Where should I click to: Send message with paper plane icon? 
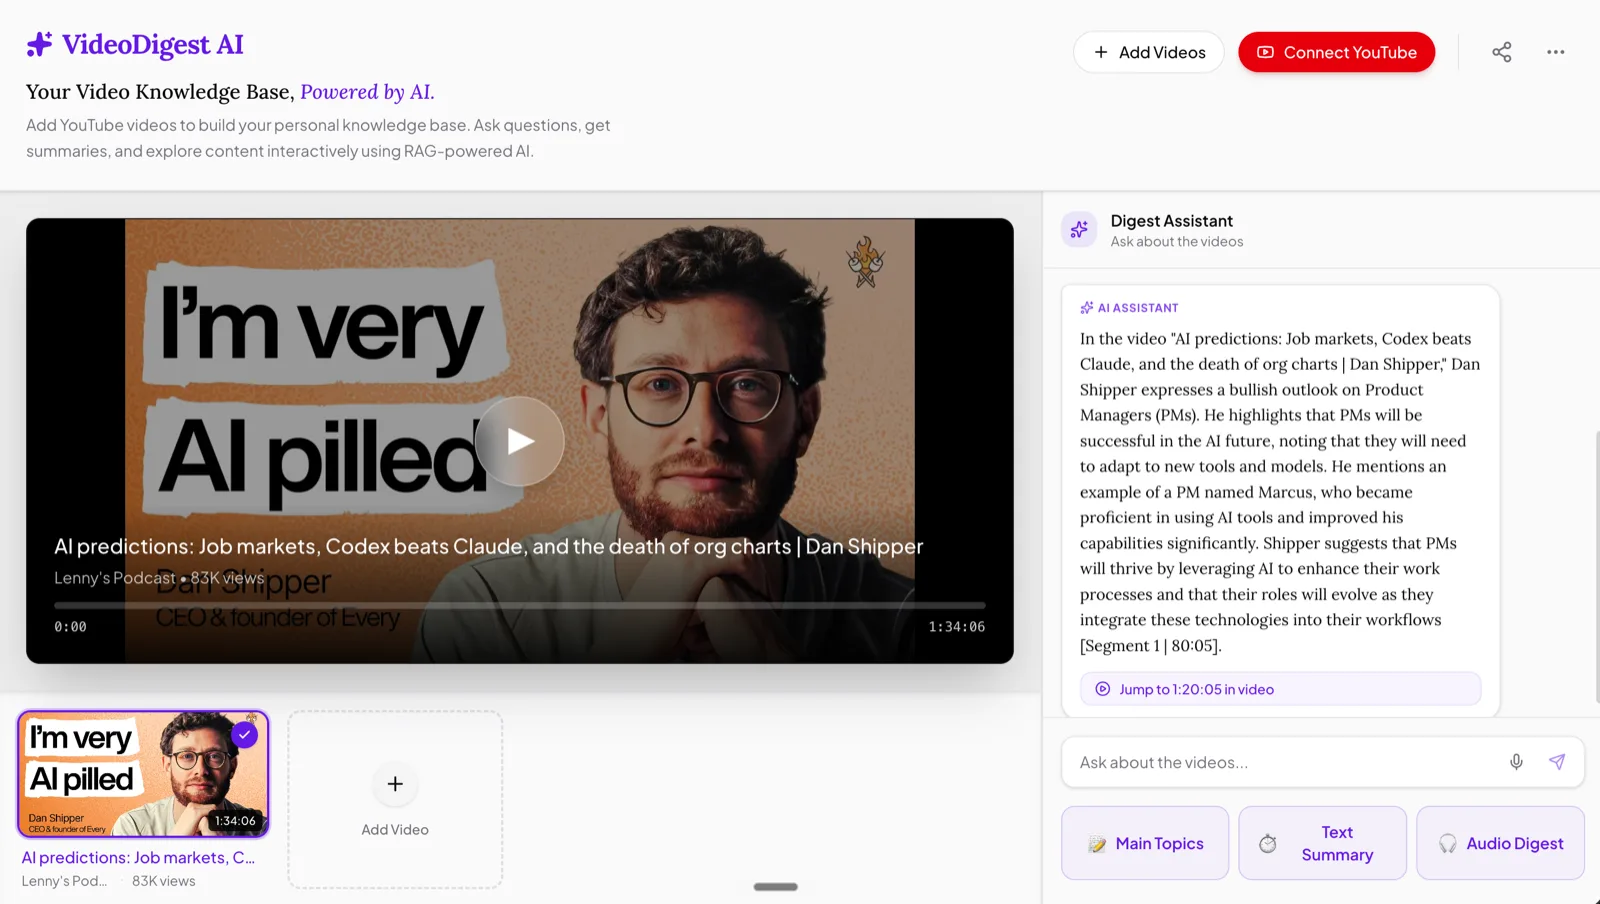[x=1557, y=762]
